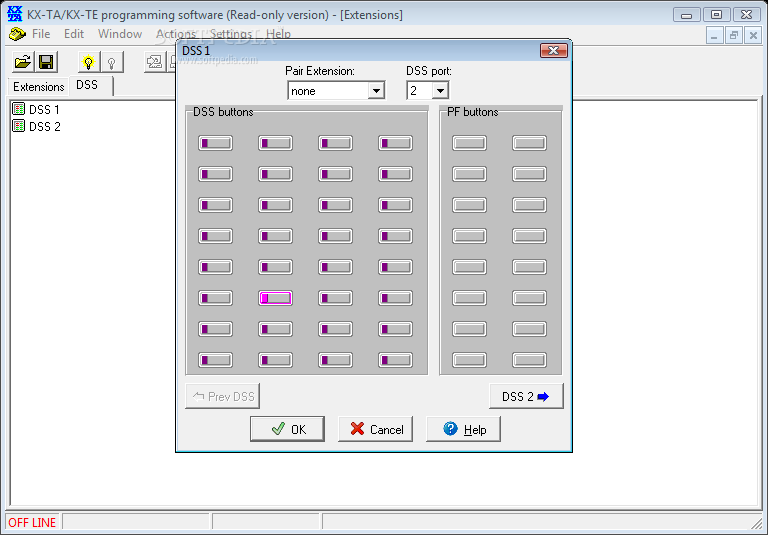Image resolution: width=768 pixels, height=535 pixels.
Task: Click PF button in last row, left column
Action: click(469, 360)
